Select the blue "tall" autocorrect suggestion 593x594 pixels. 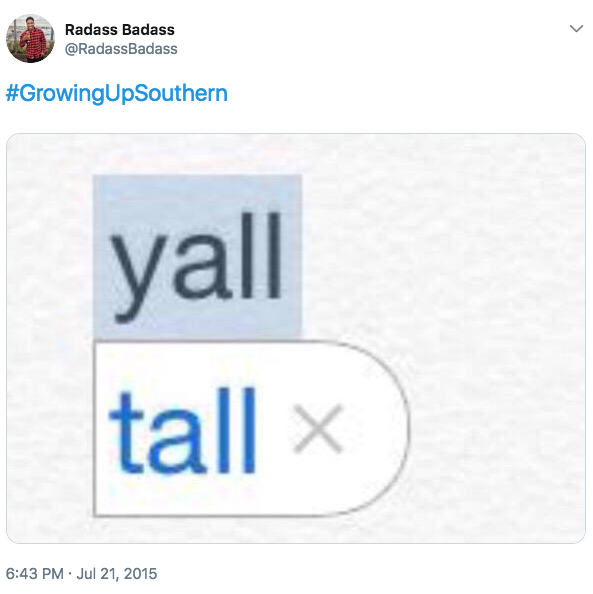point(183,431)
